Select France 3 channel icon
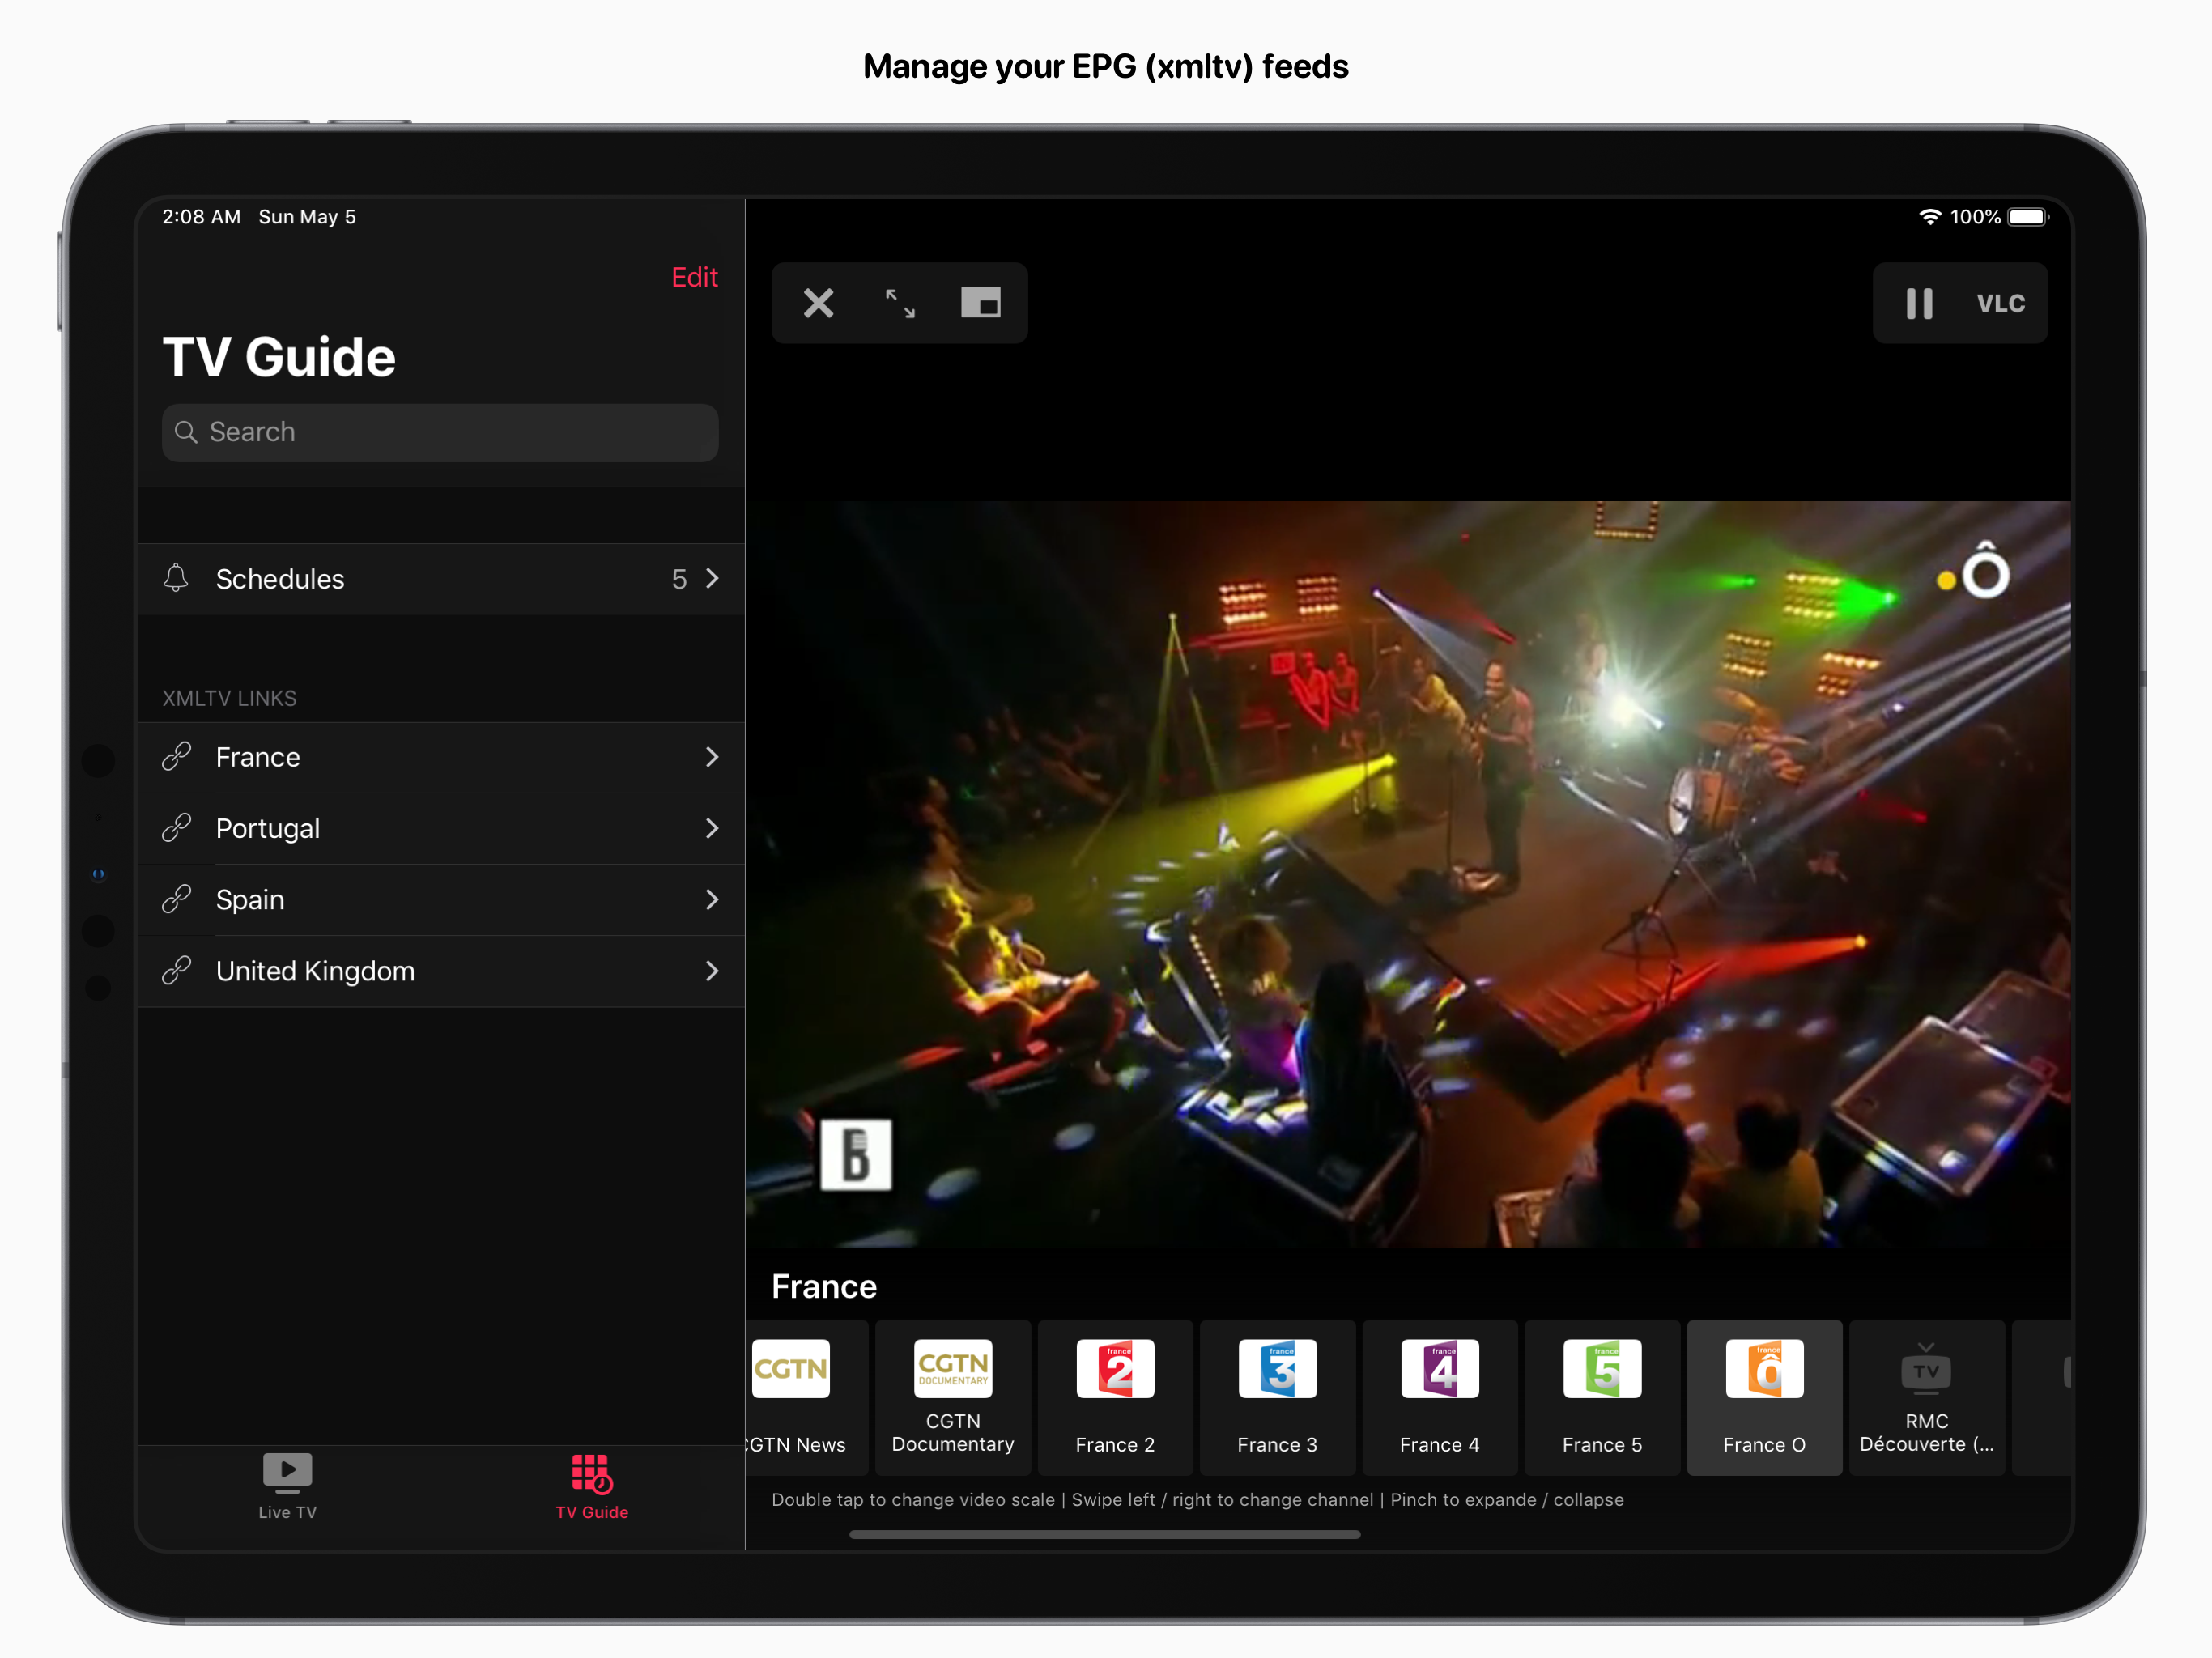Image resolution: width=2212 pixels, height=1658 pixels. click(1277, 1369)
